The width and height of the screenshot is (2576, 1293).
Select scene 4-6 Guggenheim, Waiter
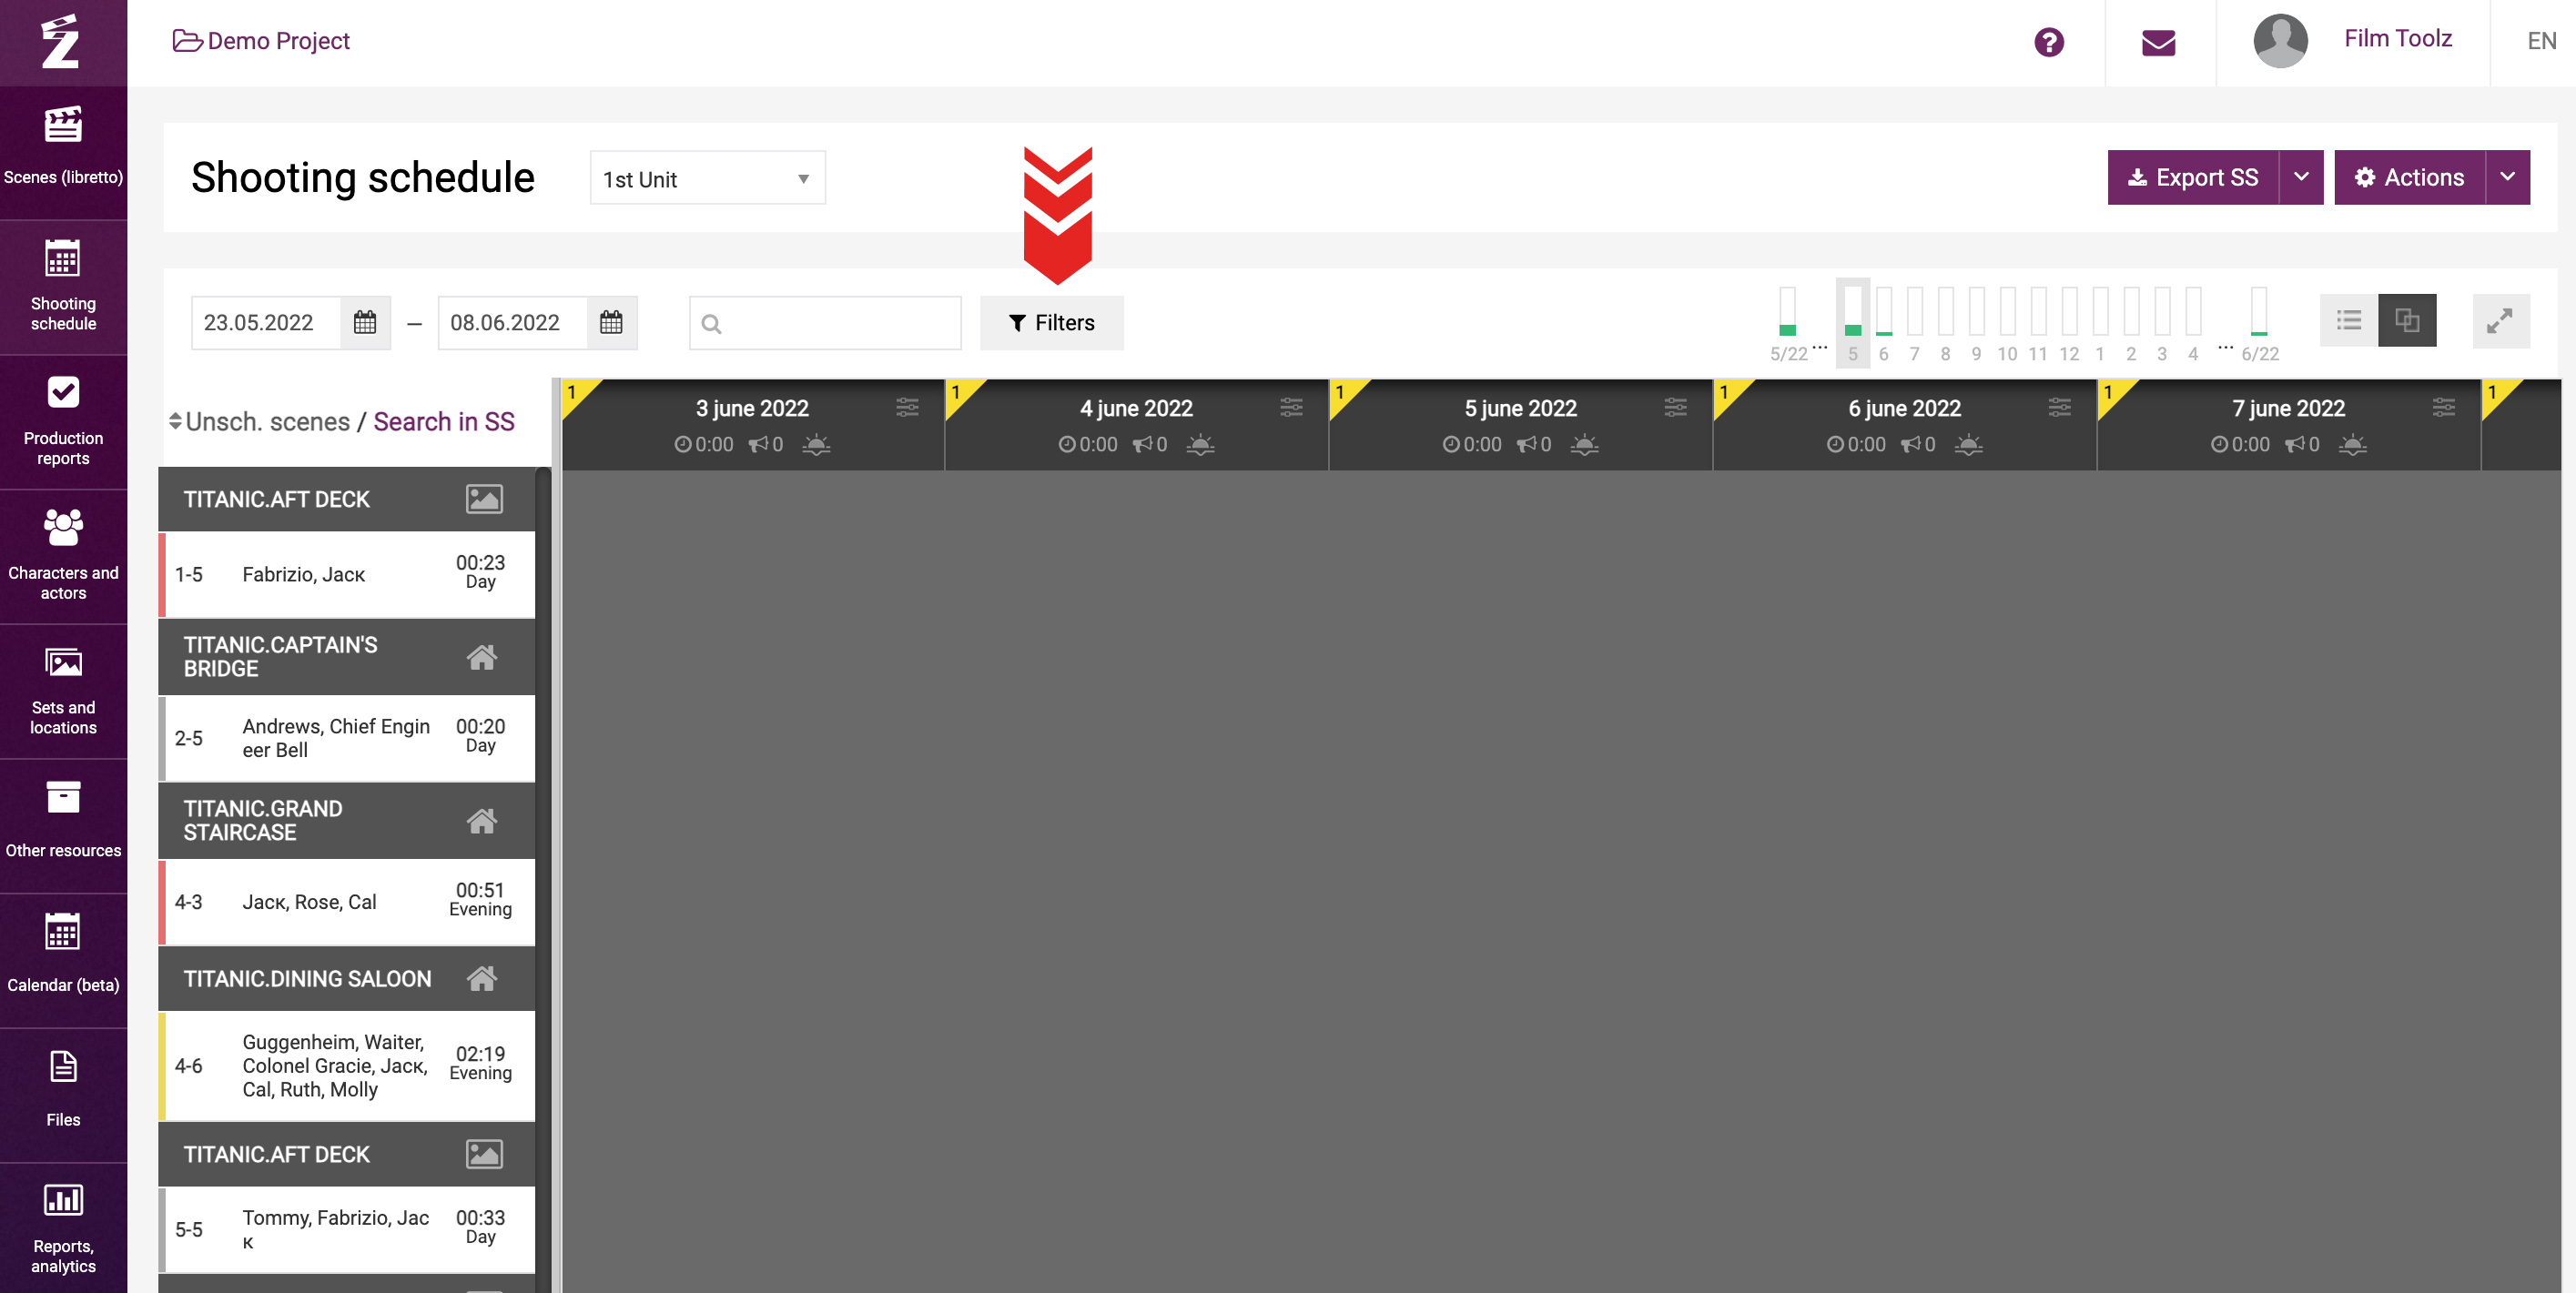click(x=346, y=1066)
